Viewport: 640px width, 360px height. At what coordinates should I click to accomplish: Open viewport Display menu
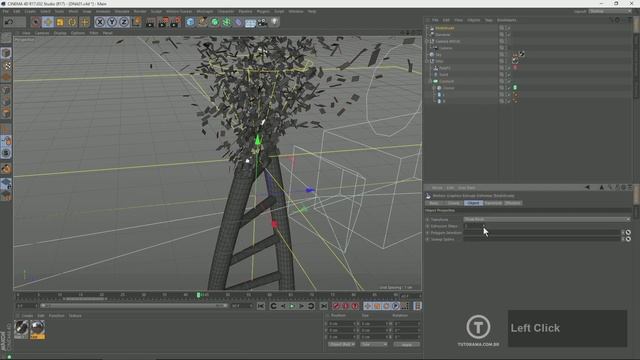pyautogui.click(x=60, y=33)
